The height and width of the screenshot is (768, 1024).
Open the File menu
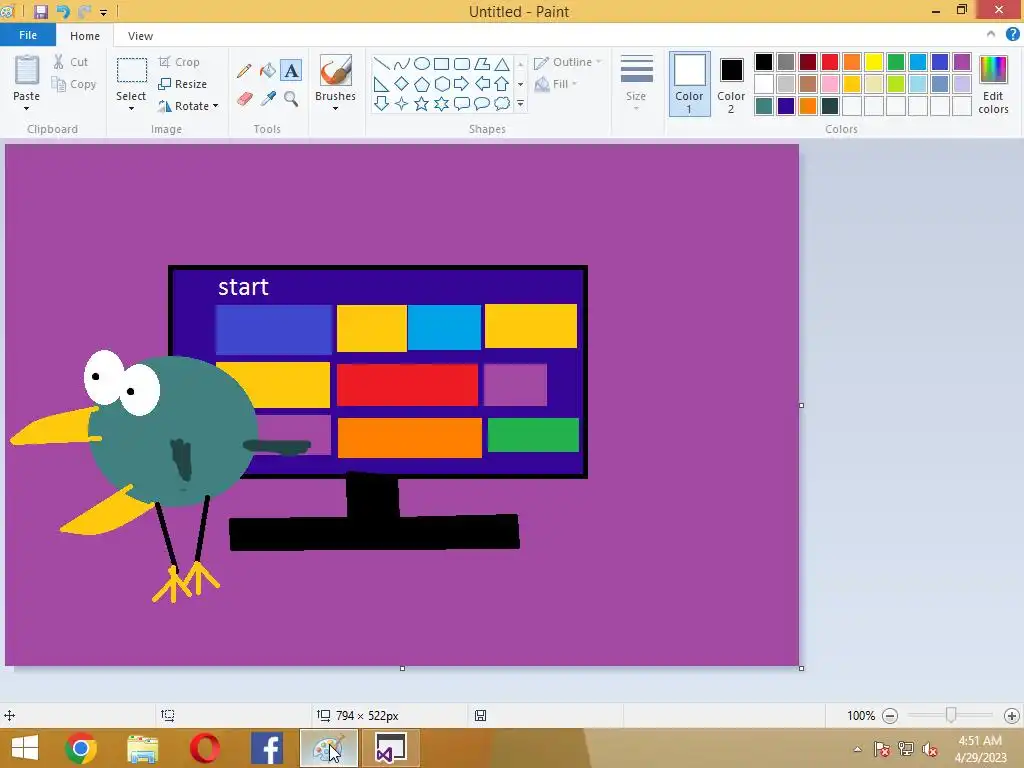pos(28,35)
